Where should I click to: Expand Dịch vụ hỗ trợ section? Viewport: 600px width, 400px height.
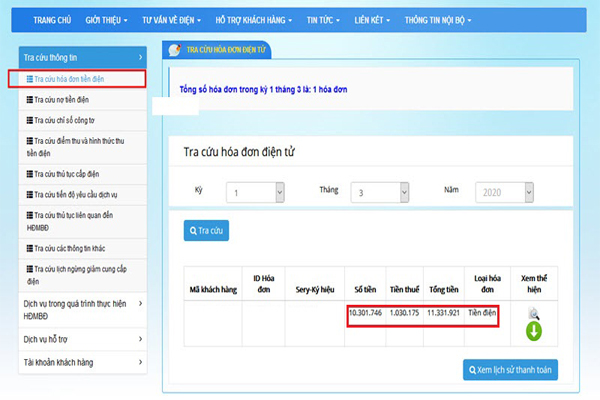(x=82, y=339)
